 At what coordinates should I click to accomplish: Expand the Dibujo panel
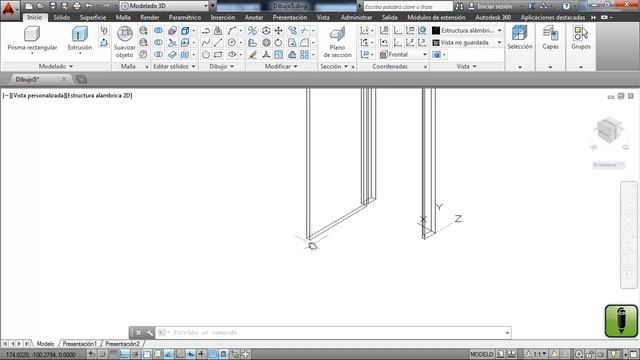[x=222, y=66]
